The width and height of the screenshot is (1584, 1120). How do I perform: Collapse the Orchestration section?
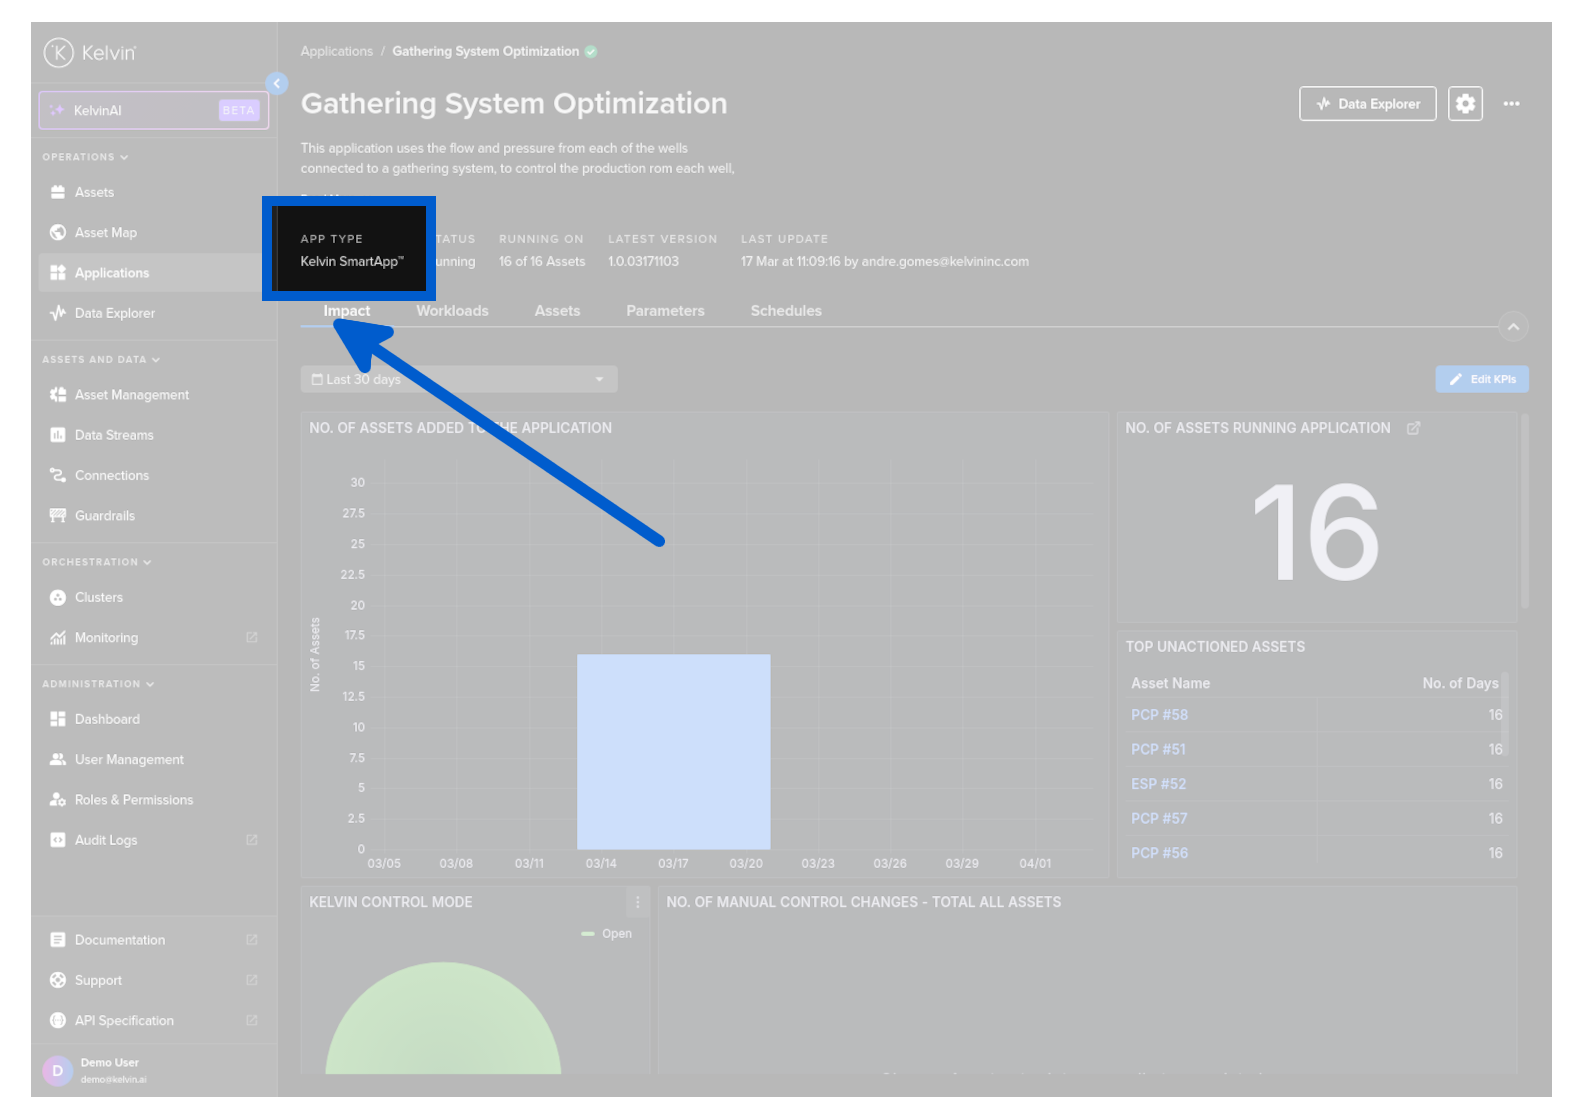tap(96, 562)
